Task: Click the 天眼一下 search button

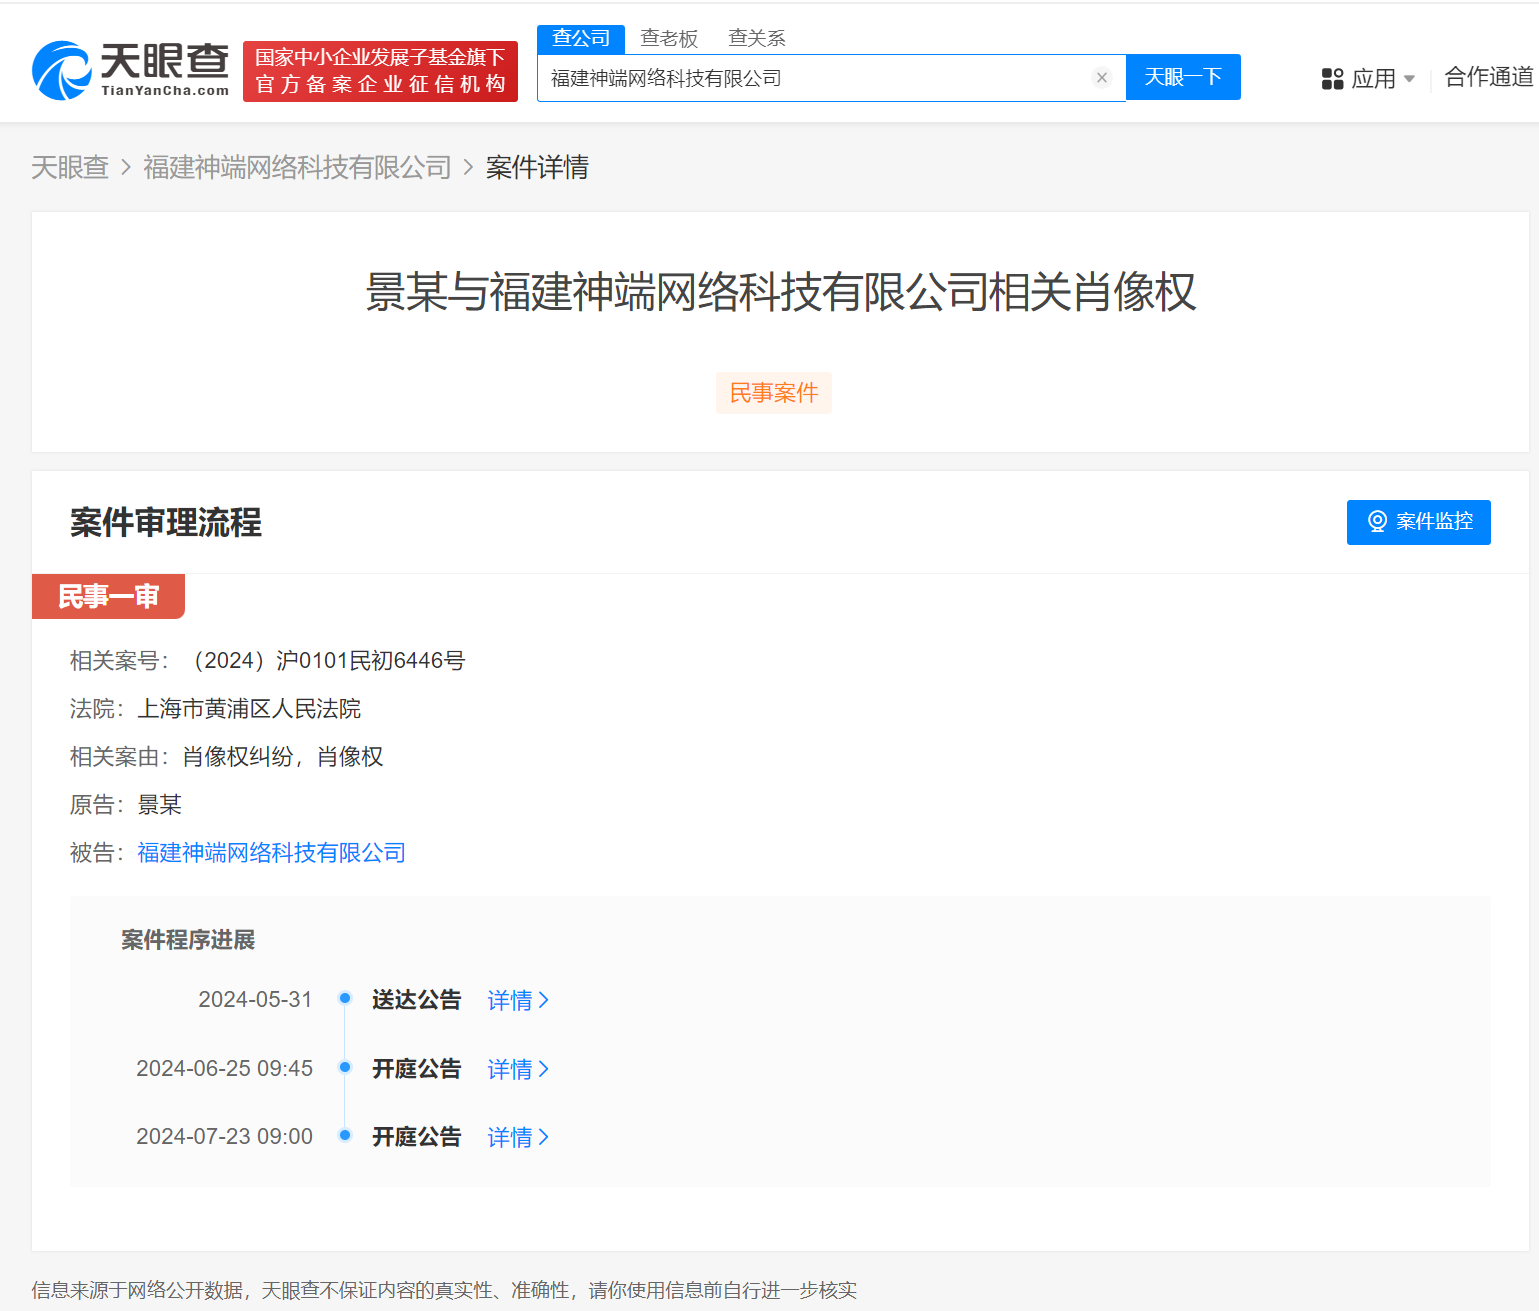Action: pos(1183,77)
